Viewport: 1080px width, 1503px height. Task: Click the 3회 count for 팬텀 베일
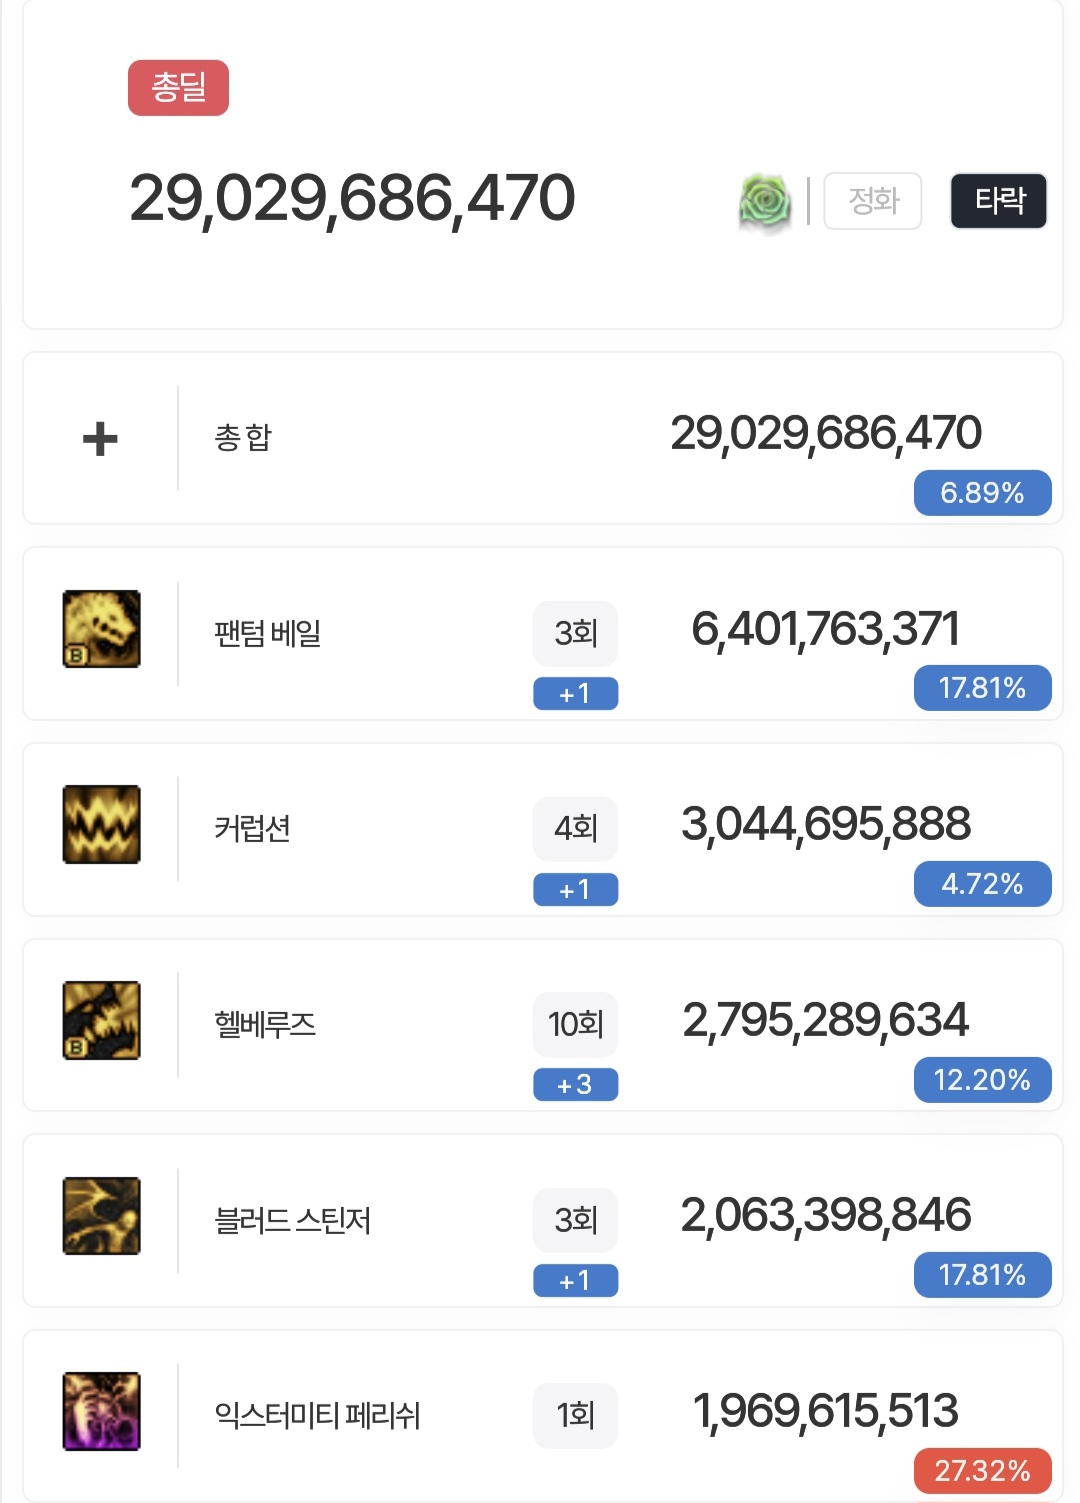pyautogui.click(x=575, y=633)
